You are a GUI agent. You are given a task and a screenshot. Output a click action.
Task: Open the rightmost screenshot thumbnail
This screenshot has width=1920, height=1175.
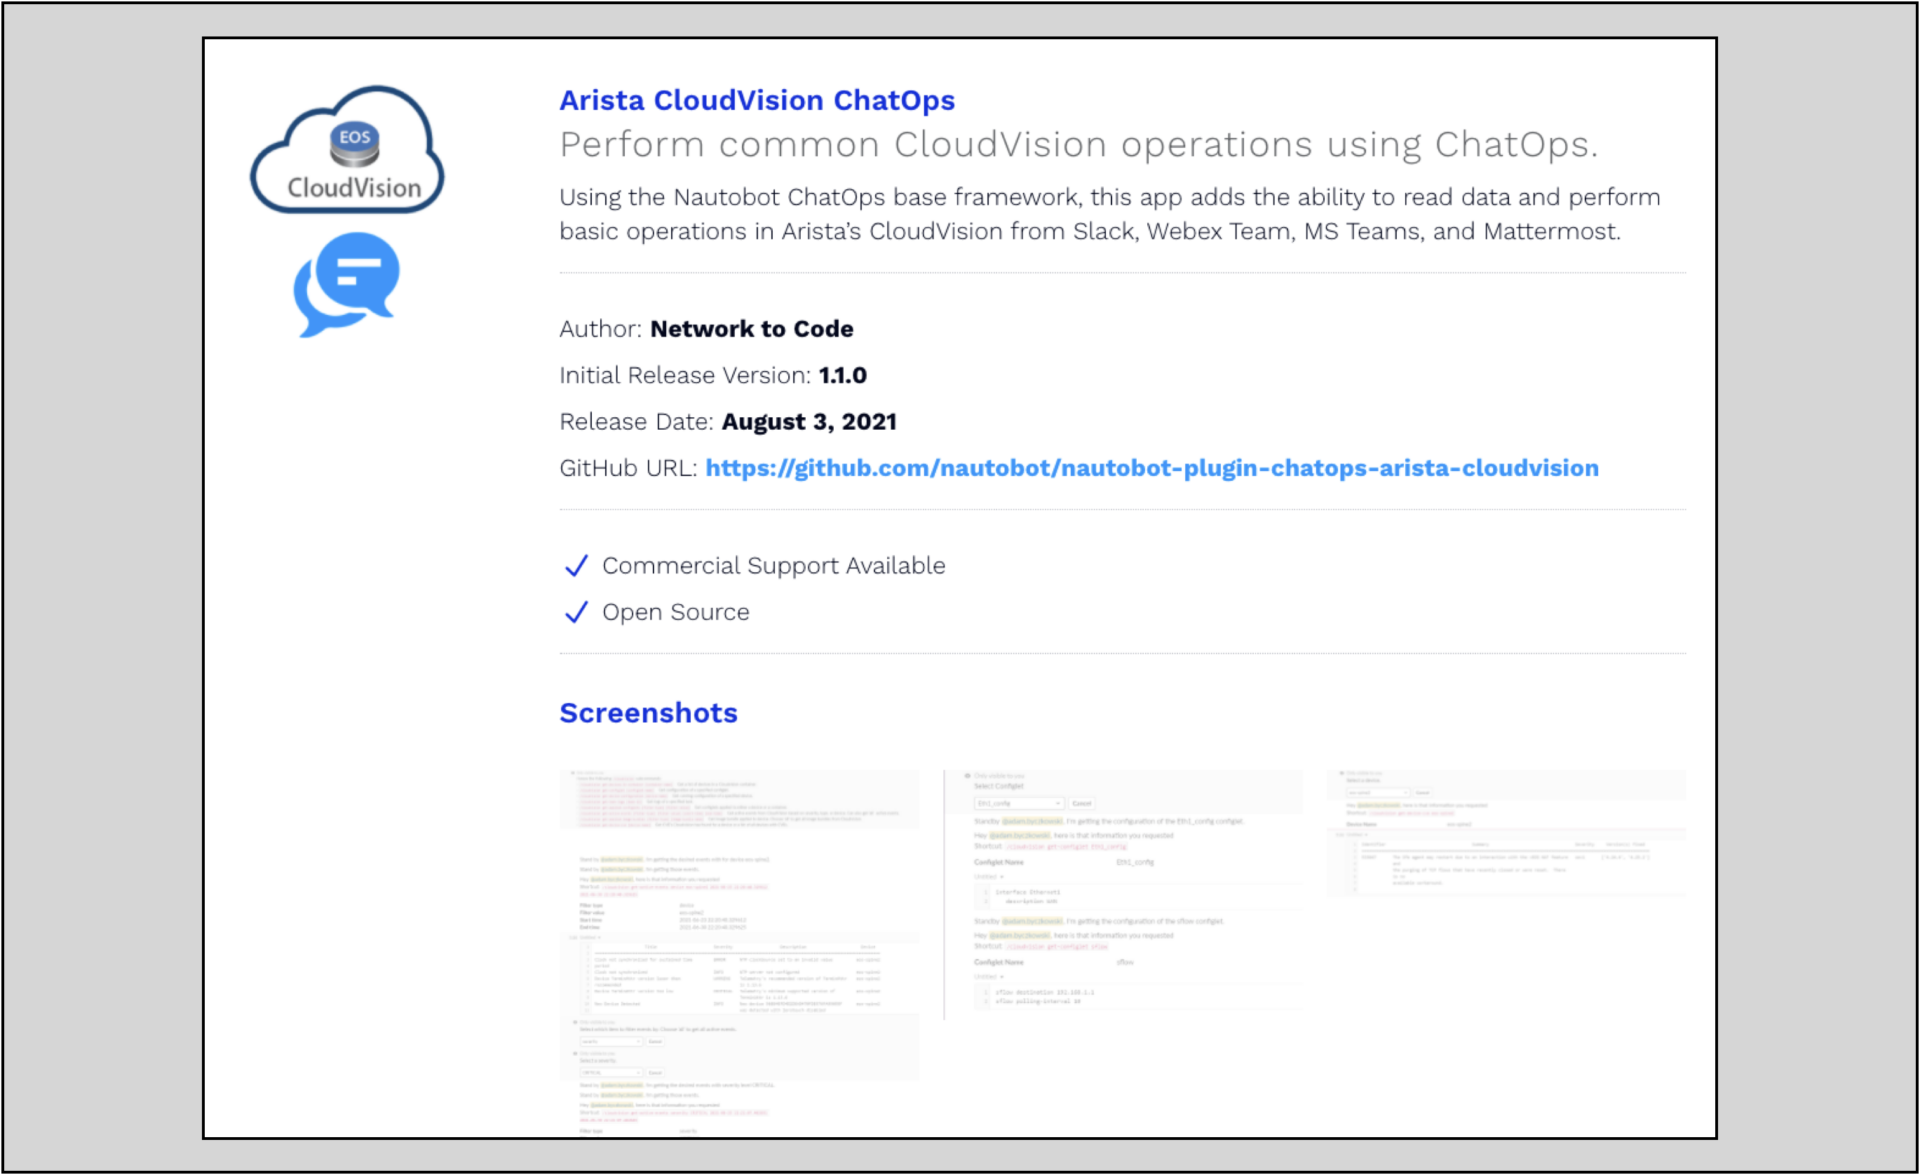click(1506, 832)
